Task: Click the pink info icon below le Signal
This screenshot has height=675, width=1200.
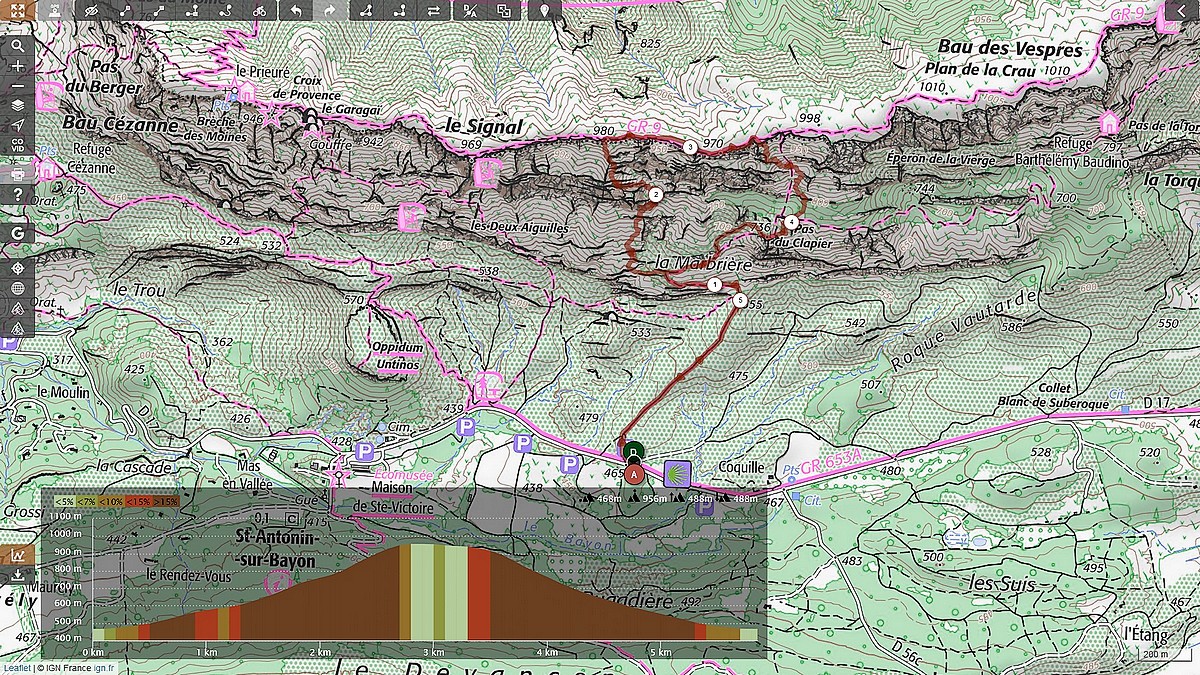Action: point(487,171)
